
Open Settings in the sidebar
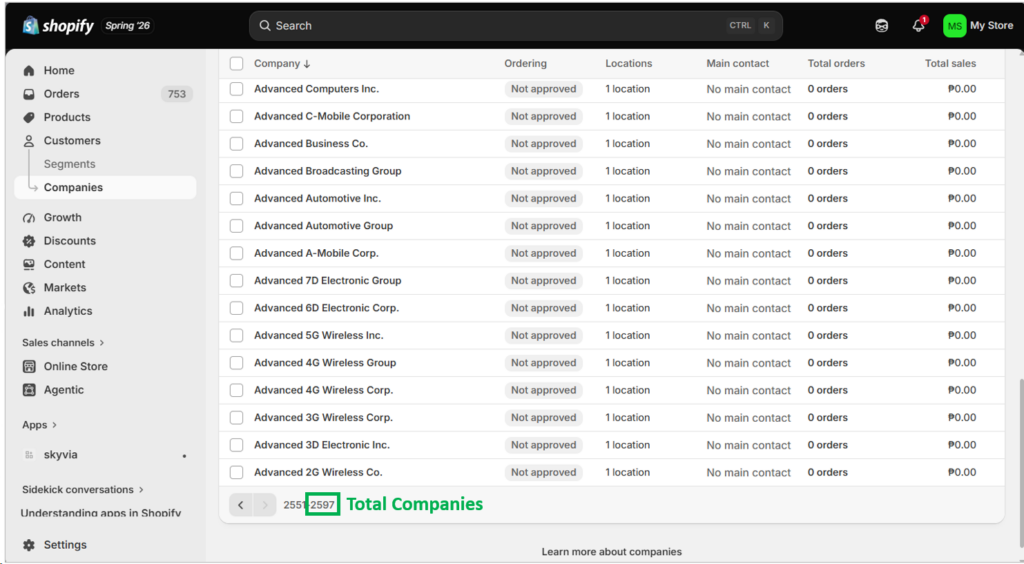[x=65, y=544]
